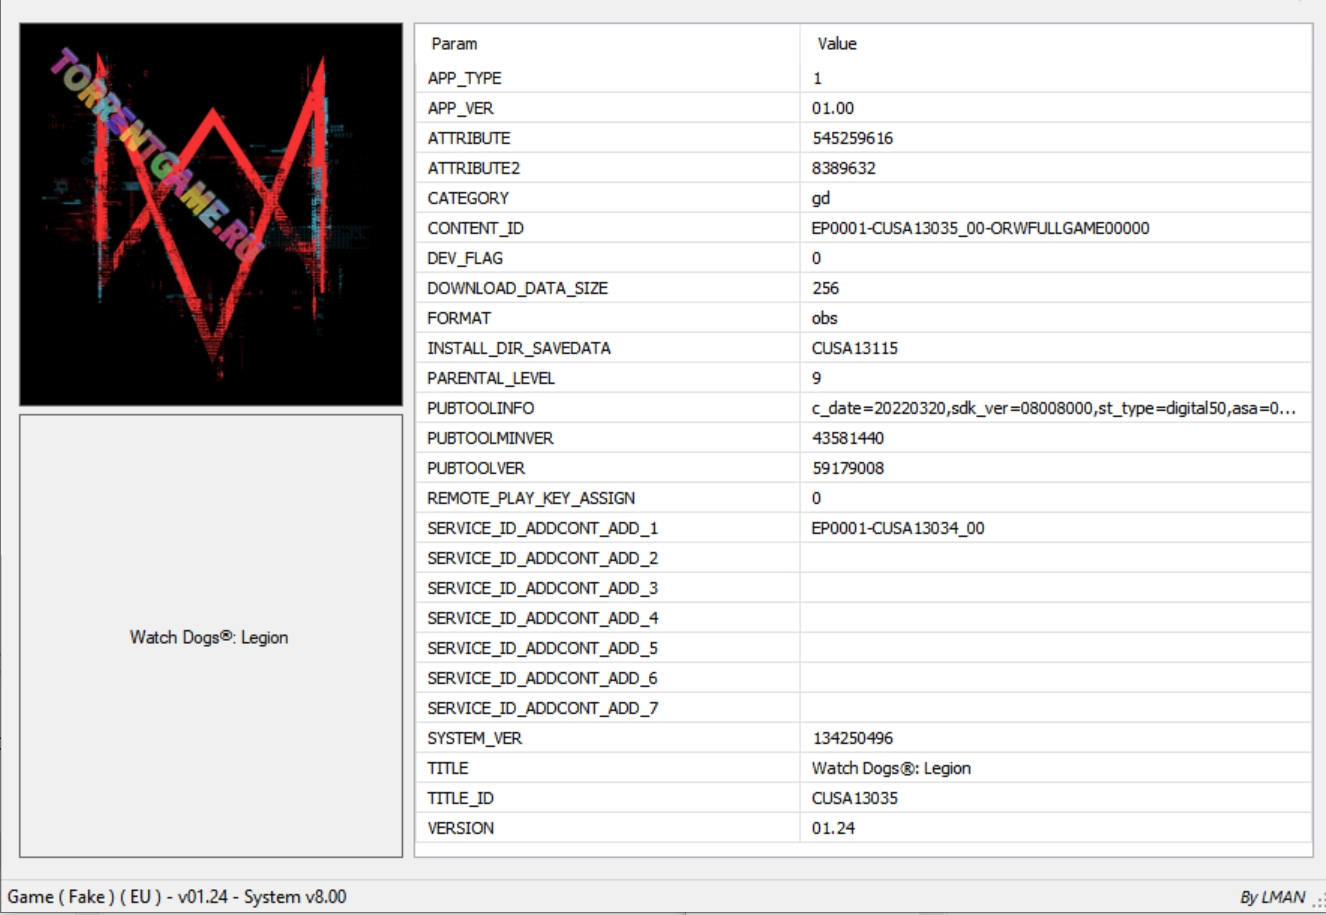Click the SERVICE_ID_ADDCONT_ADD_1 value cell
The width and height of the screenshot is (1326, 915).
click(x=897, y=528)
